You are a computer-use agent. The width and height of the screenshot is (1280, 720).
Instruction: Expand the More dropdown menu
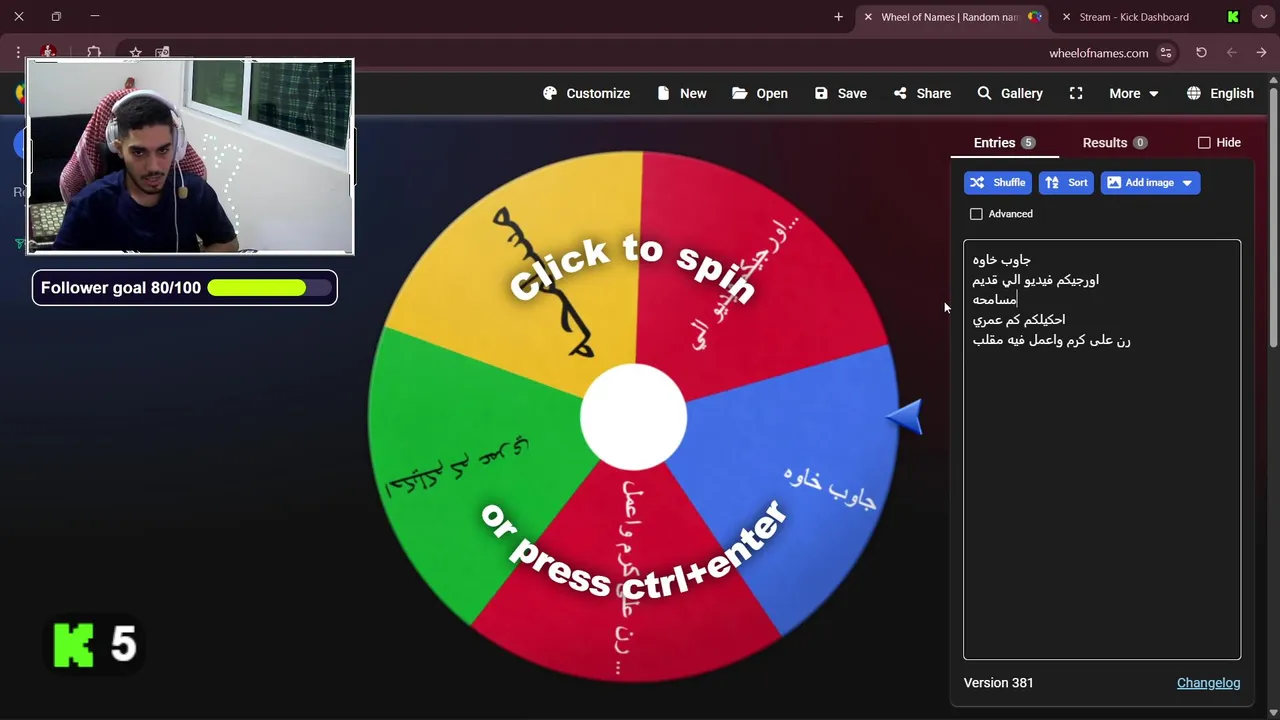pyautogui.click(x=1134, y=93)
